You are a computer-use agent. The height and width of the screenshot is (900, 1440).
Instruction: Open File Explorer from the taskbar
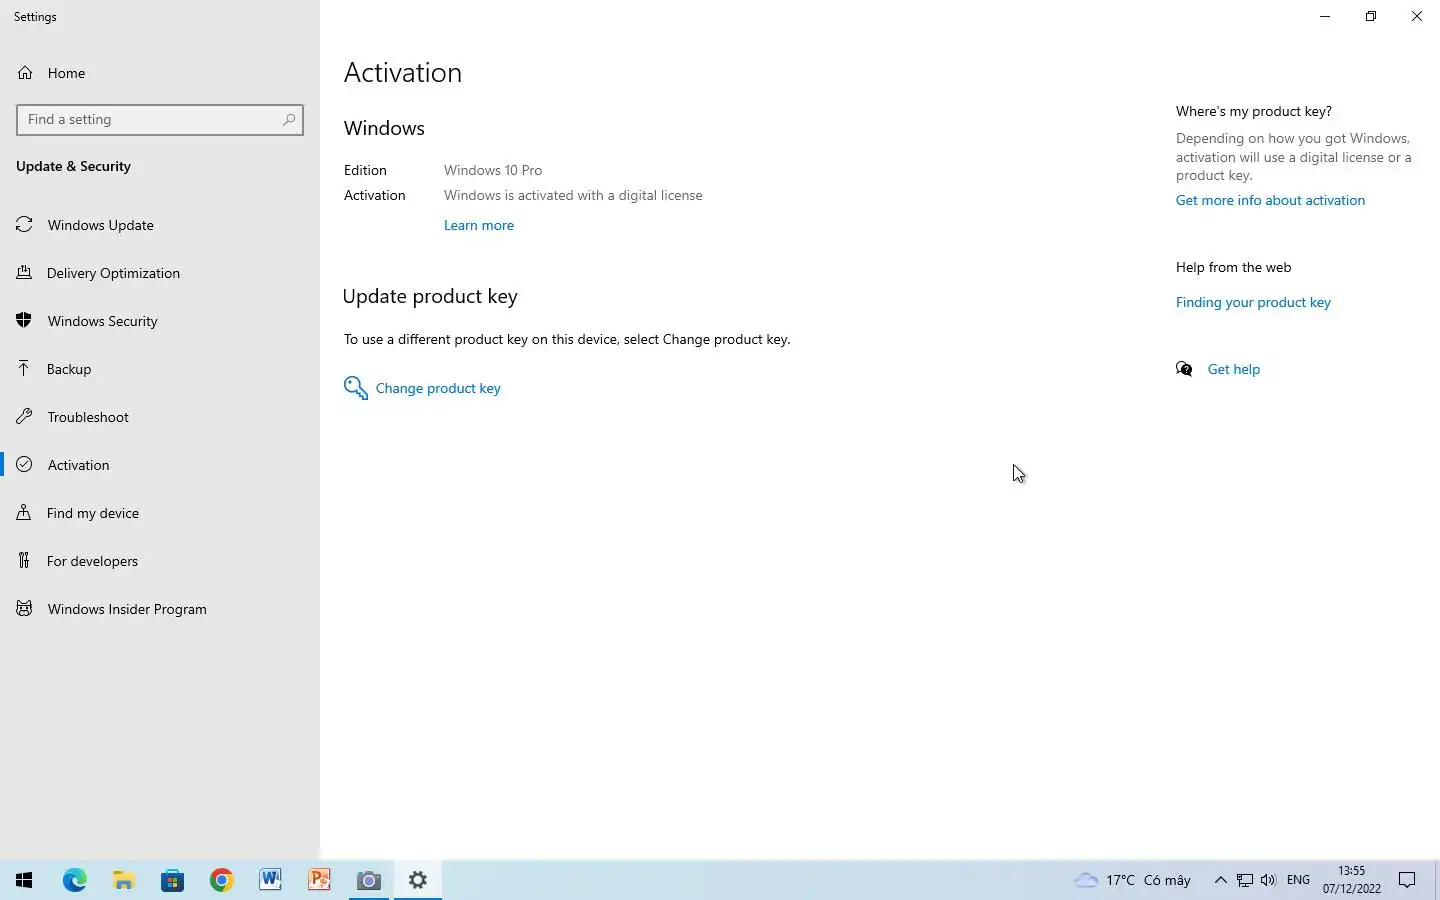click(123, 880)
